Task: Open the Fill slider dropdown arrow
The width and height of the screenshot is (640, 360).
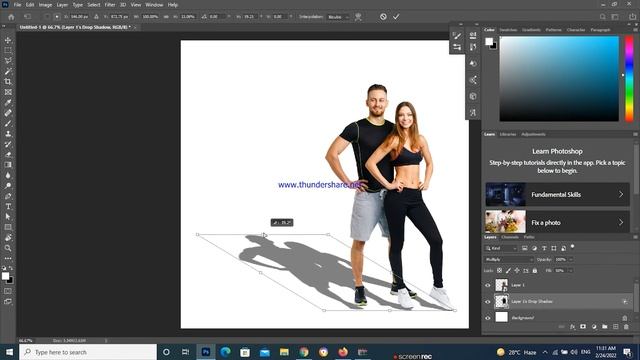Action: point(570,270)
